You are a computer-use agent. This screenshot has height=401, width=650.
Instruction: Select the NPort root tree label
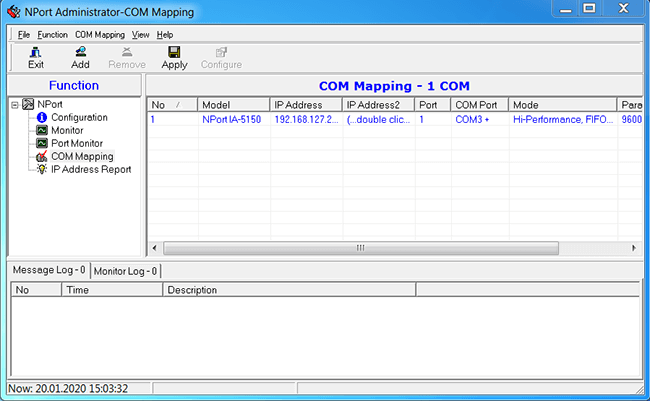(50, 104)
